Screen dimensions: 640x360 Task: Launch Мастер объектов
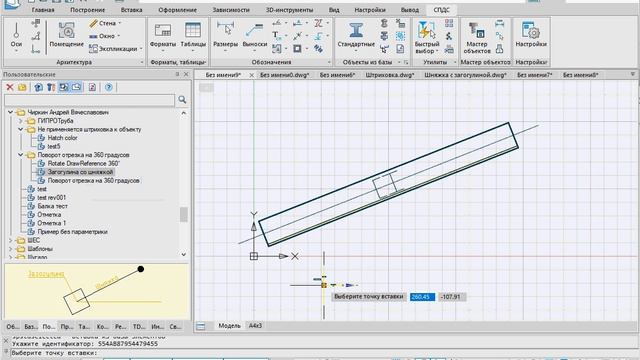[477, 37]
